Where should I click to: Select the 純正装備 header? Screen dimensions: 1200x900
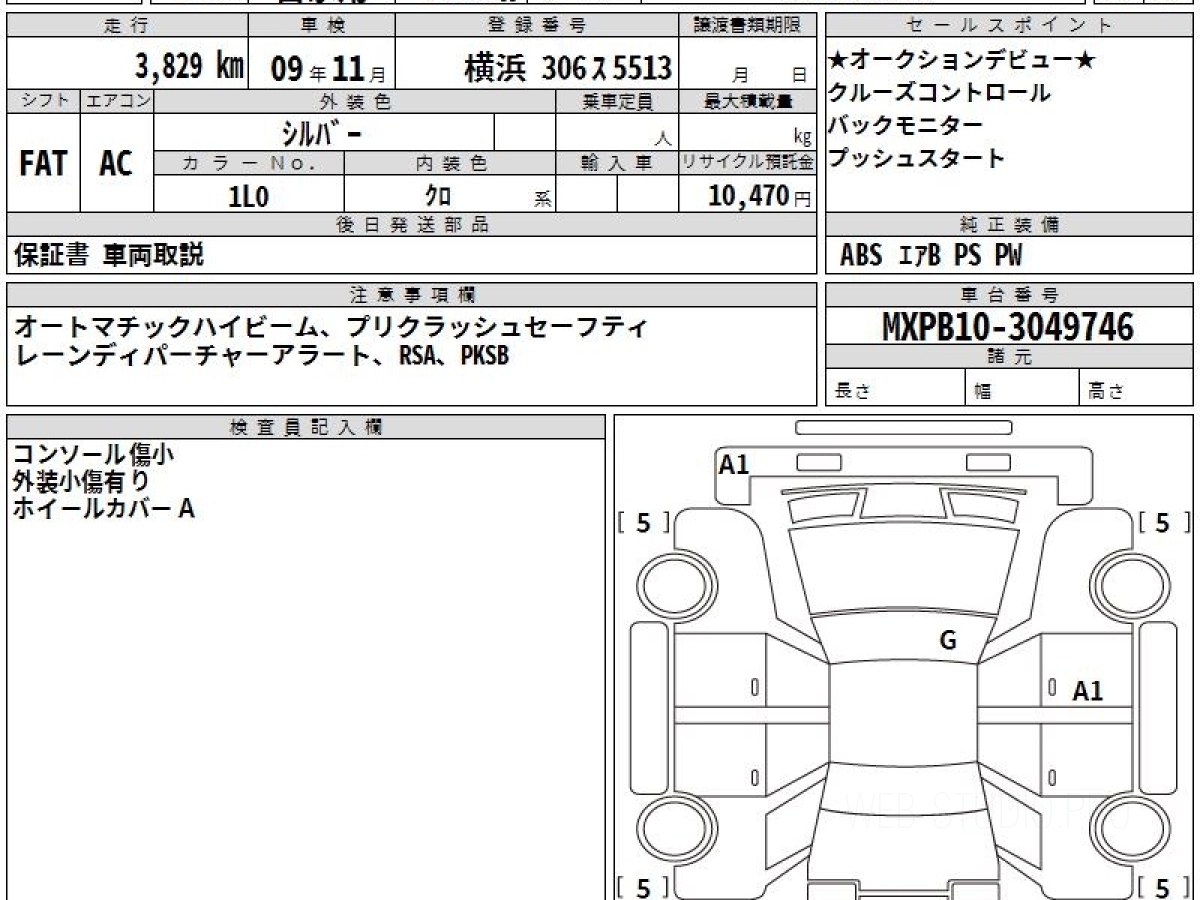(1009, 225)
